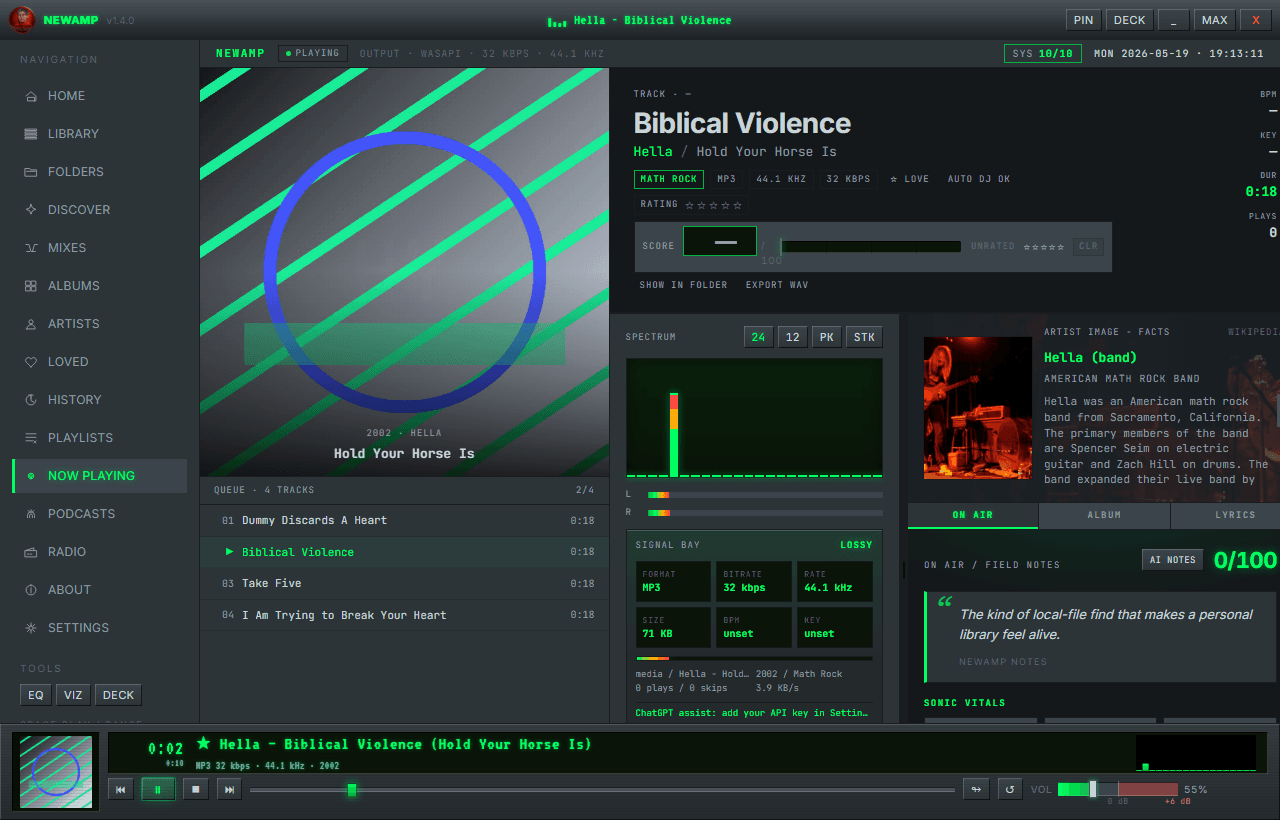Viewport: 1280px width, 820px height.
Task: Generate AI Notes
Action: pyautogui.click(x=1173, y=560)
